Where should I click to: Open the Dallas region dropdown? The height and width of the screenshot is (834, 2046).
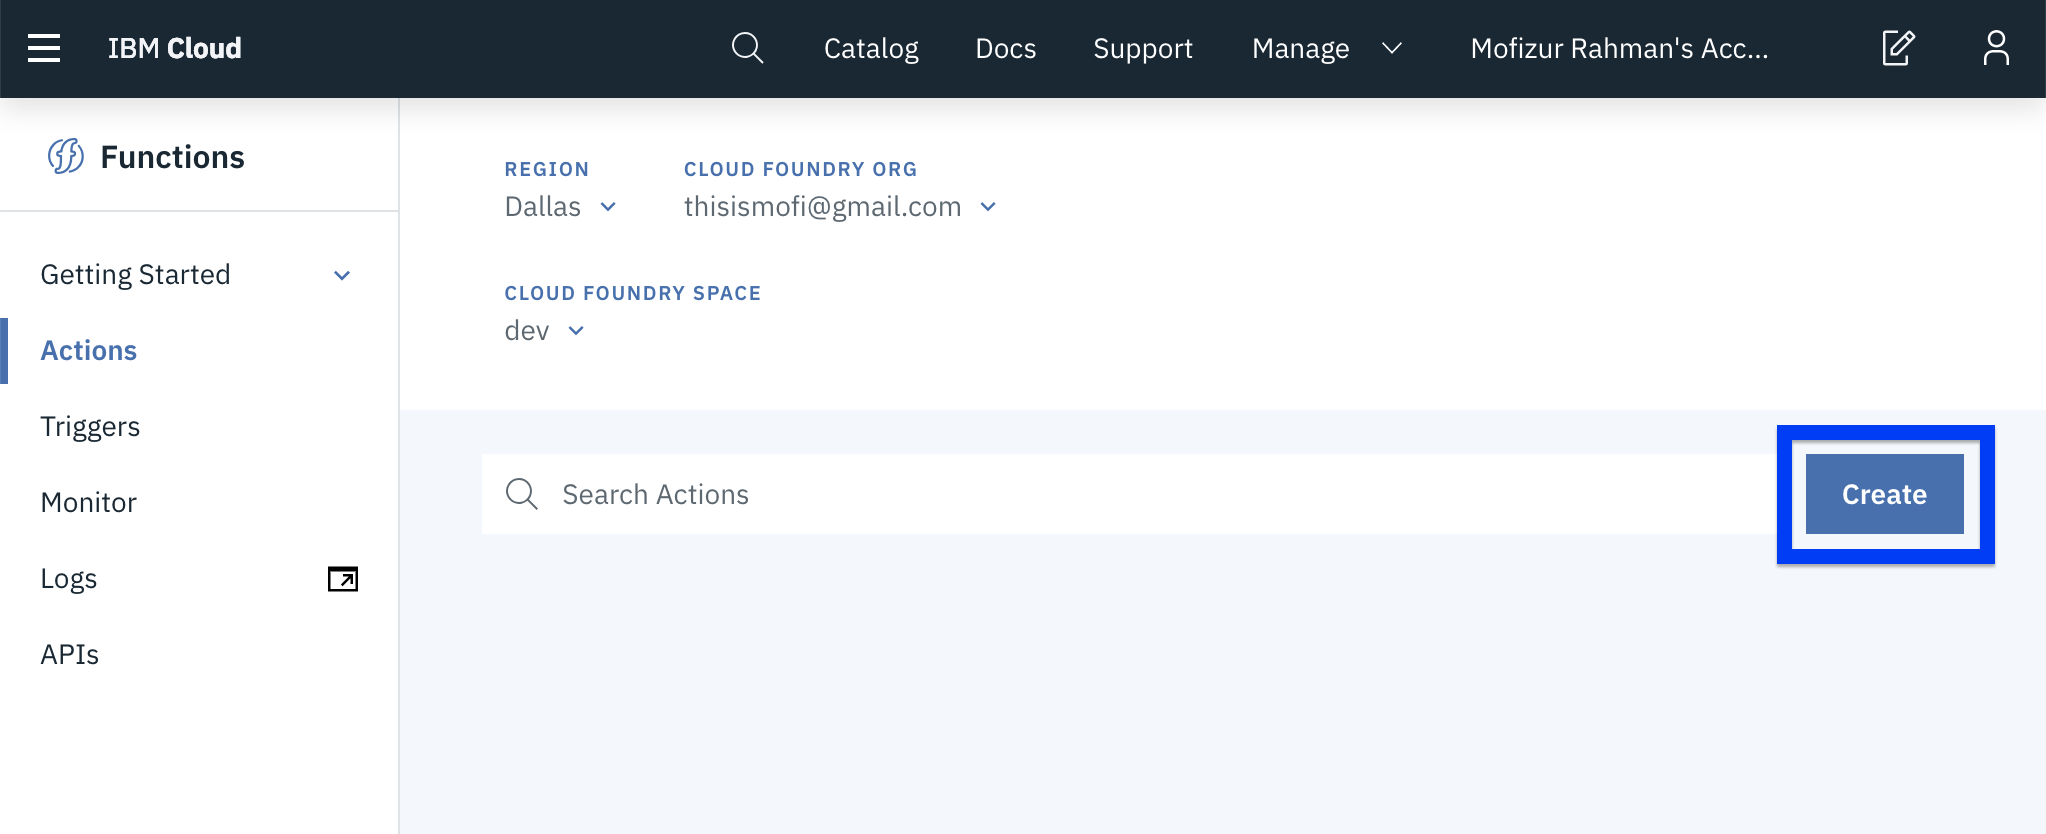click(561, 207)
